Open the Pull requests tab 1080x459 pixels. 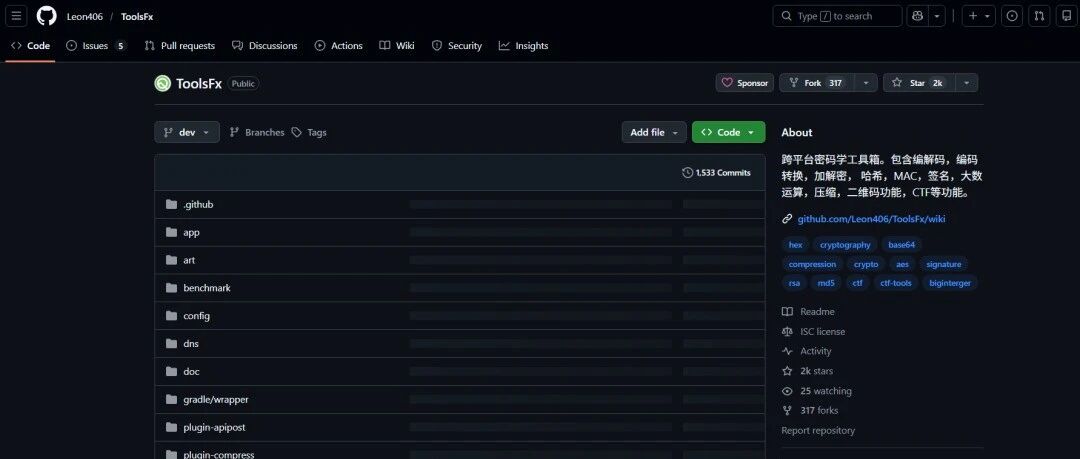(179, 45)
